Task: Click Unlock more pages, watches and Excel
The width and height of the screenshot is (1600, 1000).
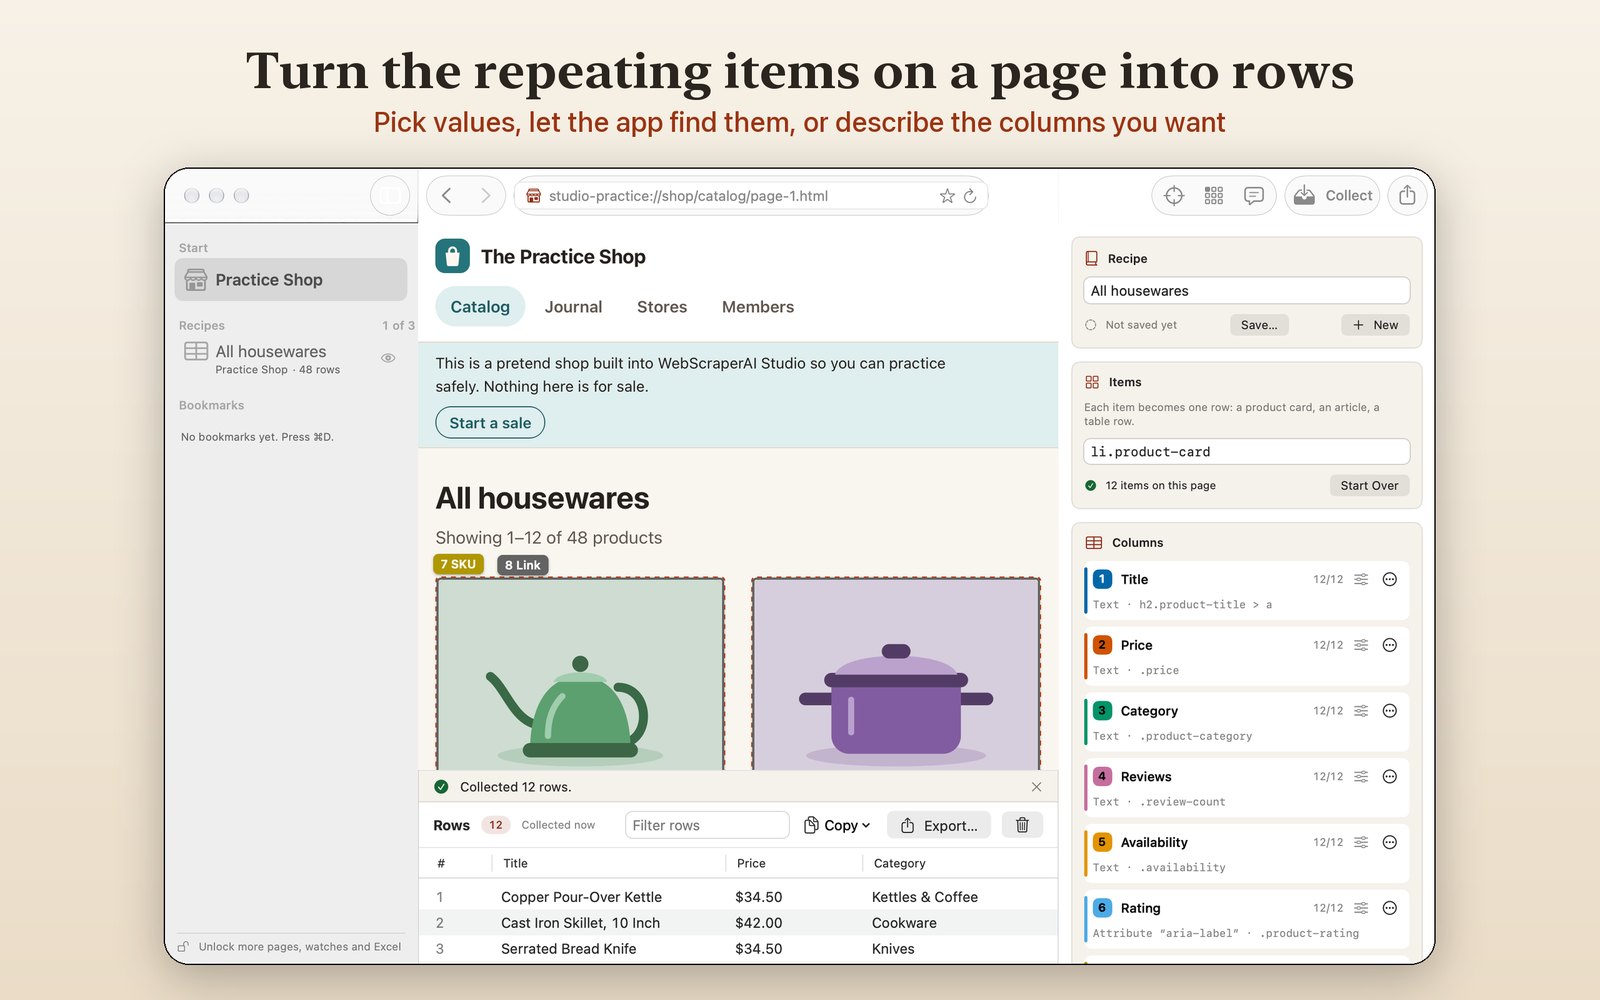Action: 290,947
